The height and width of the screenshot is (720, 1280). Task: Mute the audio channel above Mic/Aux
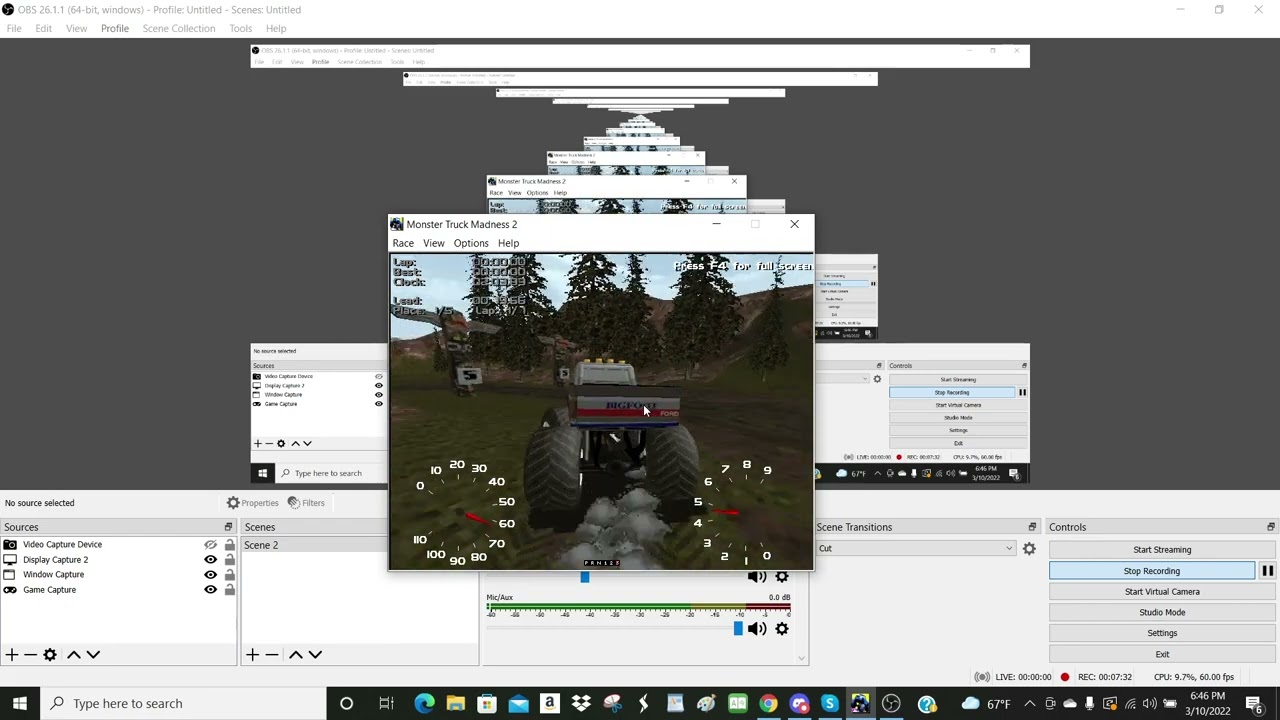pos(757,577)
